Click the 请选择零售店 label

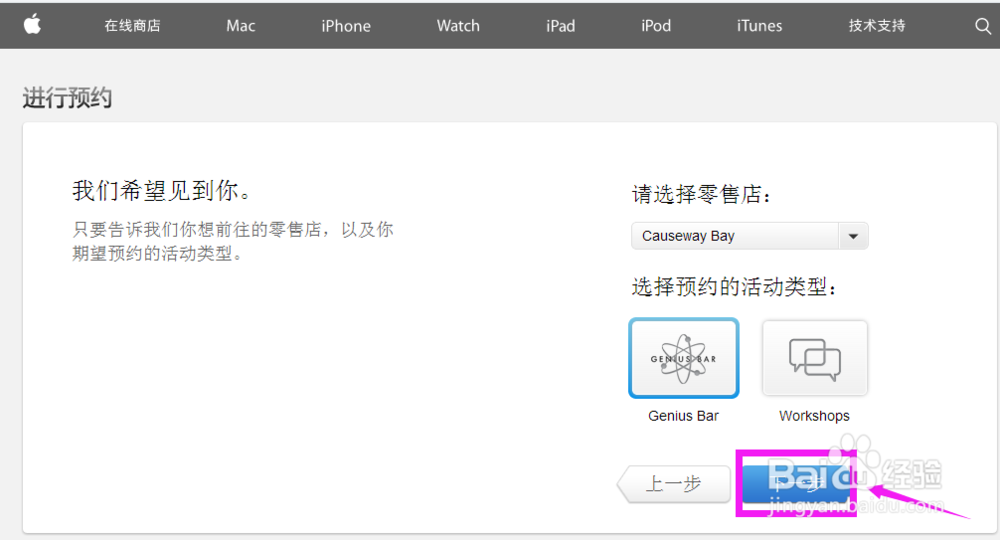point(702,194)
